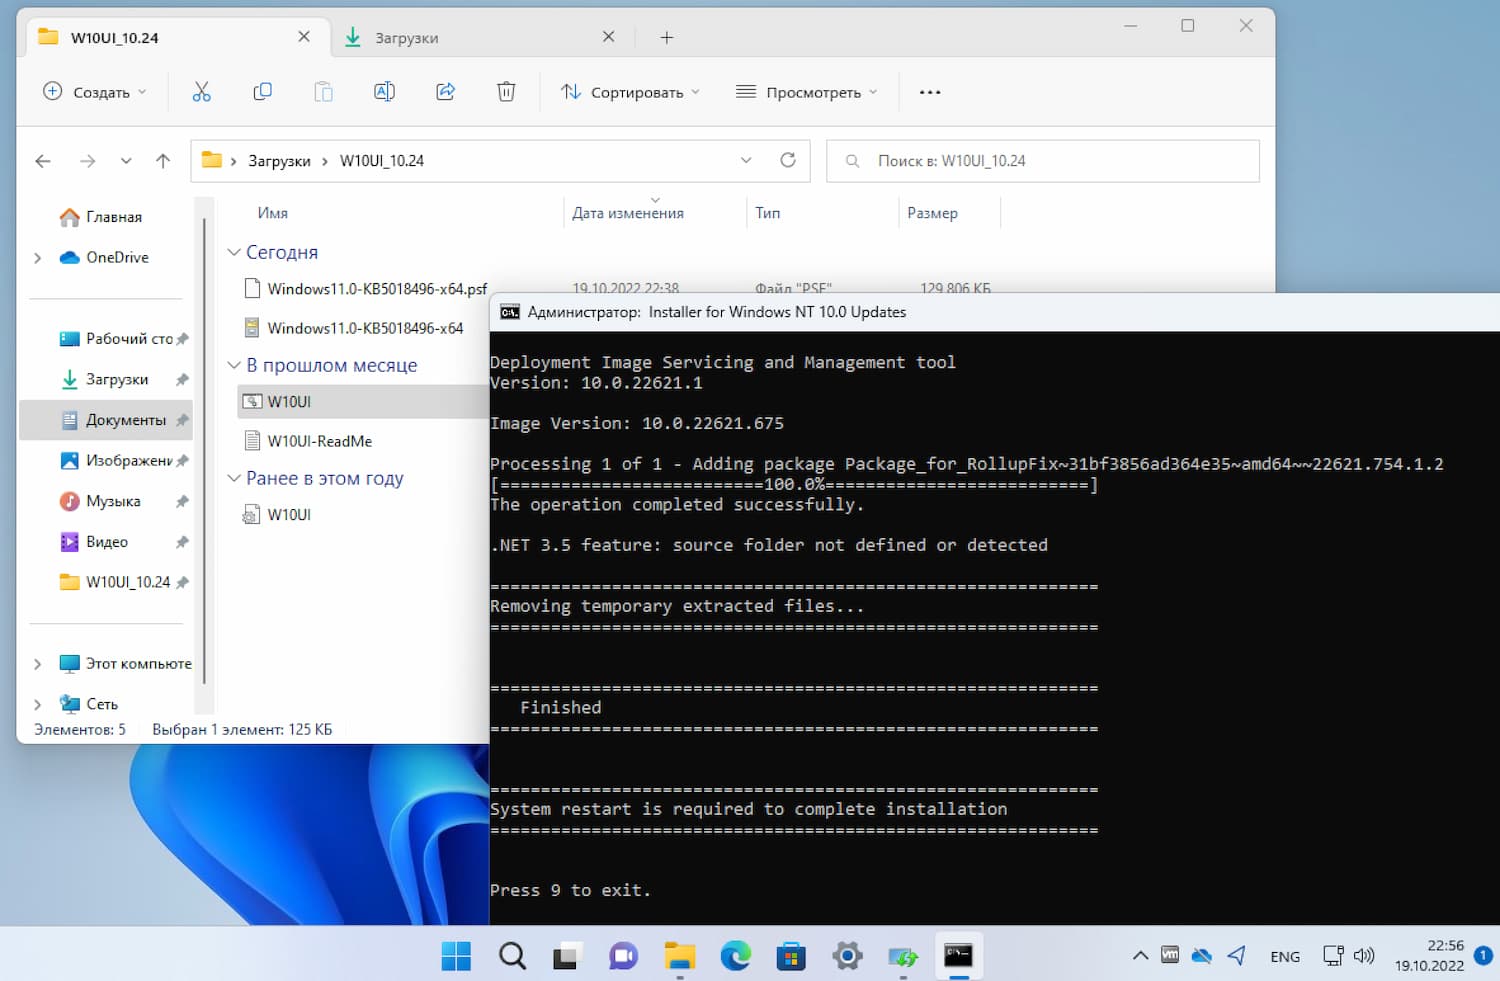Click ENG language indicator in tray
The height and width of the screenshot is (981, 1500).
(1285, 957)
